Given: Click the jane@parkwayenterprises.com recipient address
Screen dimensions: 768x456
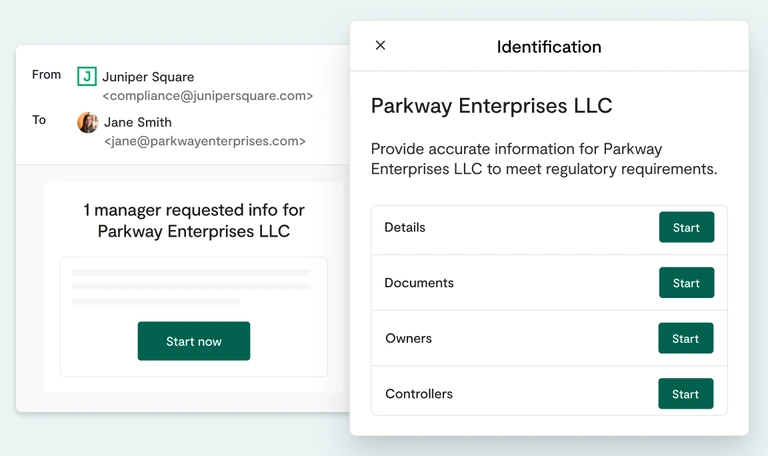Looking at the screenshot, I should pos(205,141).
